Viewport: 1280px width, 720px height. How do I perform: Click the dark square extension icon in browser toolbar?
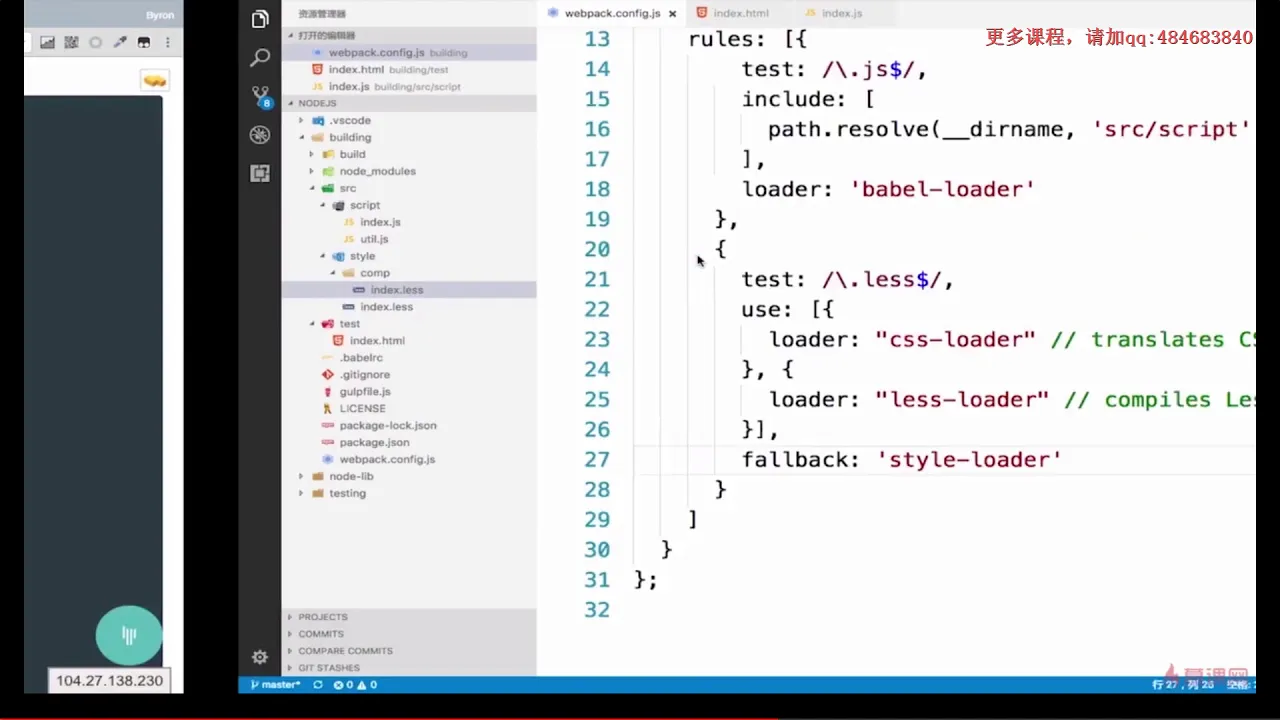click(143, 43)
